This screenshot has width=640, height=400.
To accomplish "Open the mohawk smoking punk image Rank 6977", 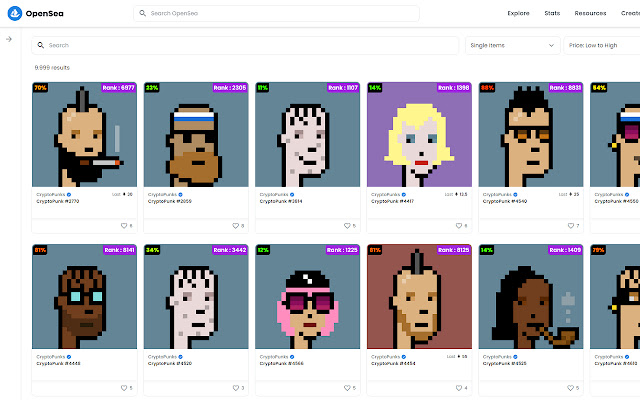I will [x=84, y=135].
